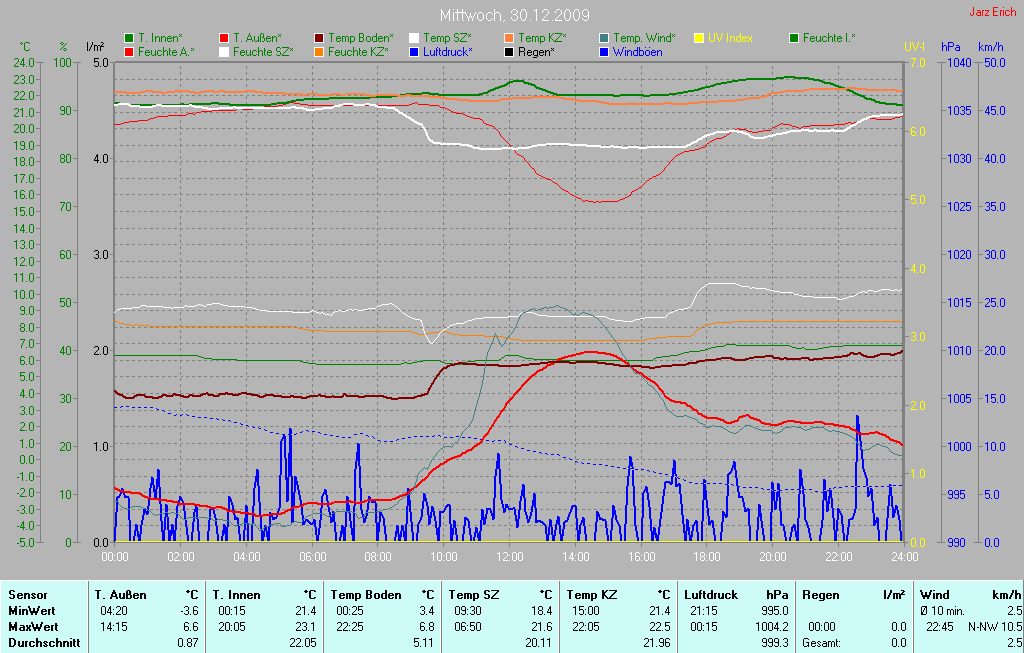The height and width of the screenshot is (653, 1024).
Task: Click the Jarz Erich author text
Action: (x=992, y=12)
